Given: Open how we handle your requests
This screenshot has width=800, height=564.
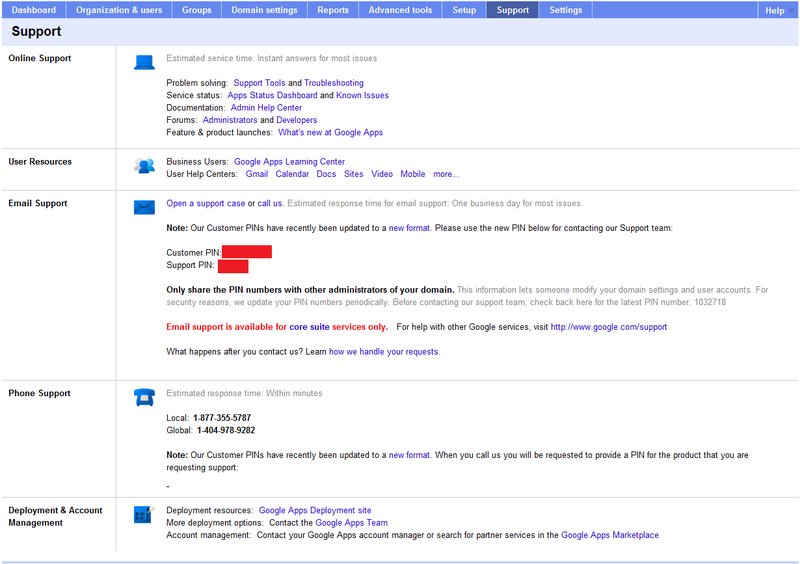Looking at the screenshot, I should pyautogui.click(x=383, y=352).
